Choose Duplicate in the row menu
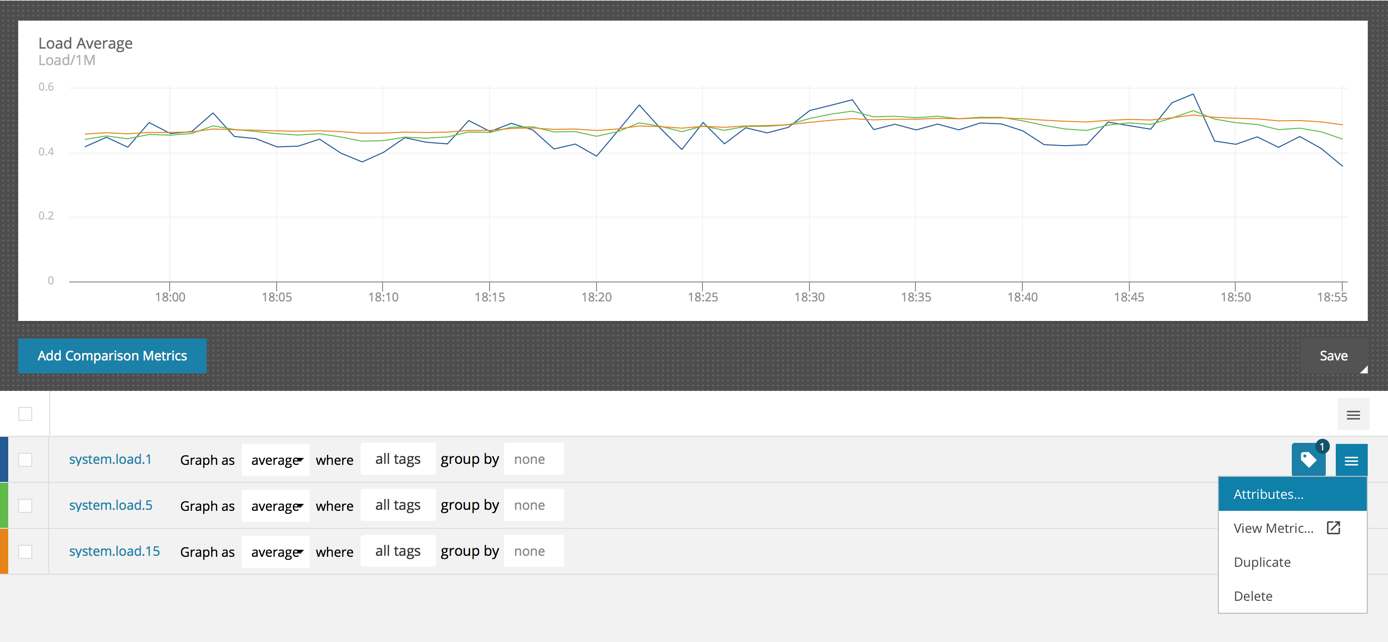Screen dimensions: 1388x642 [x=1262, y=562]
